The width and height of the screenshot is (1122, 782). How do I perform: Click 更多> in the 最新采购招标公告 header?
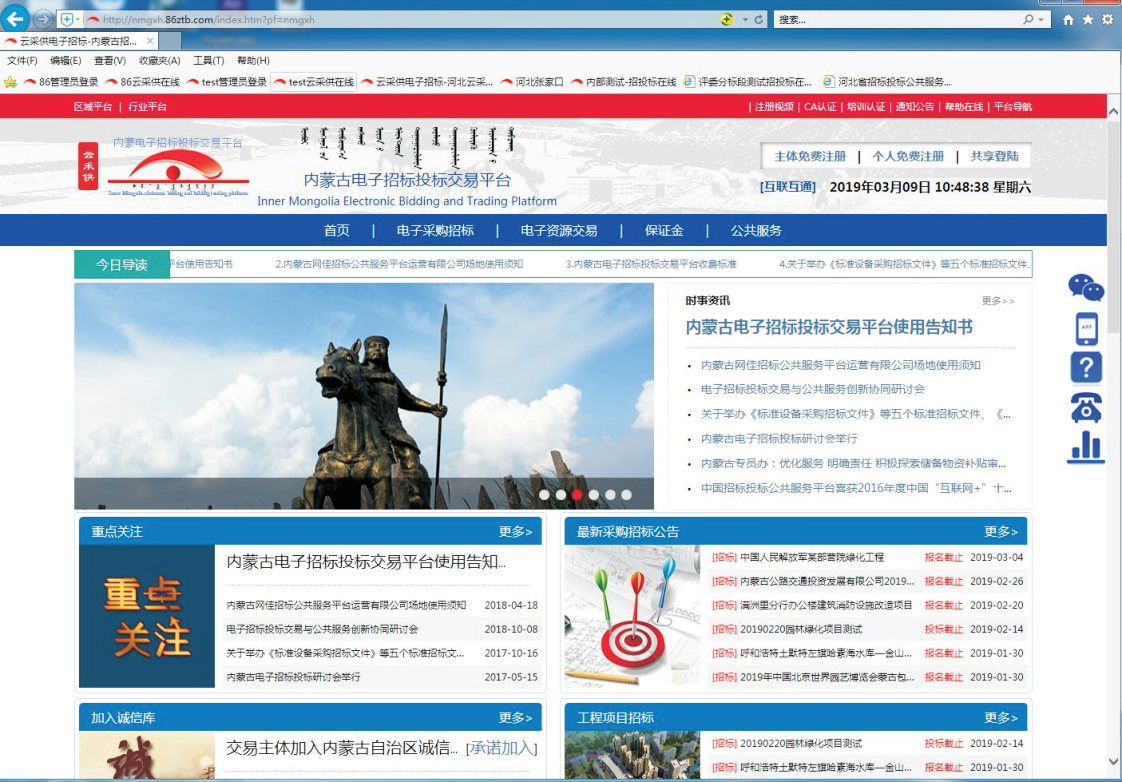1001,532
